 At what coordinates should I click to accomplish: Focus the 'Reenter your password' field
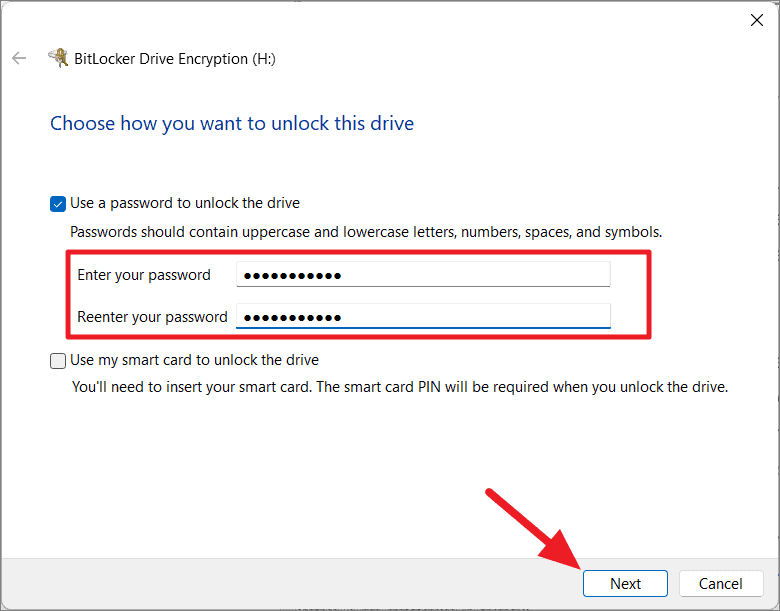point(423,316)
